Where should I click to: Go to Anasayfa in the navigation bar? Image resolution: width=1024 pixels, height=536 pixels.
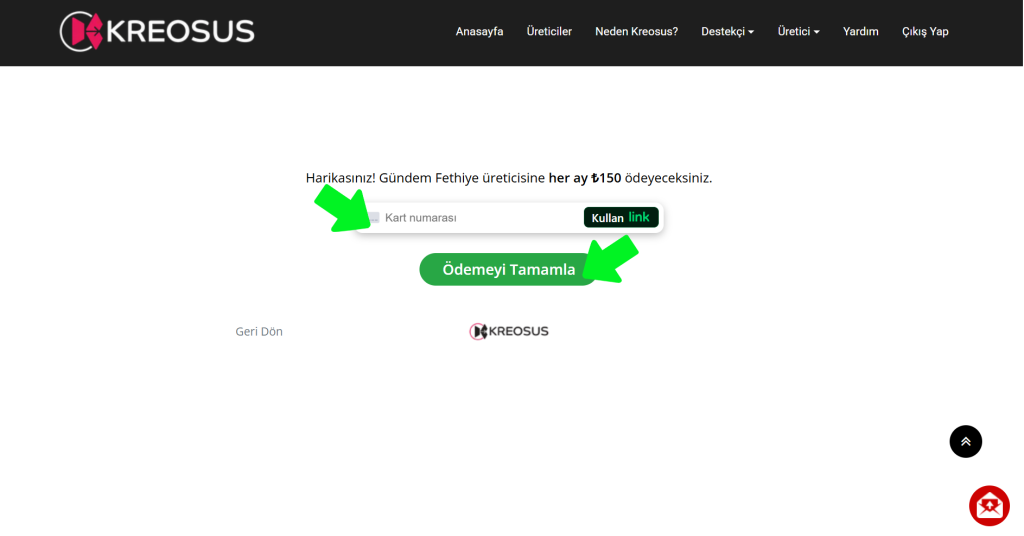(479, 32)
